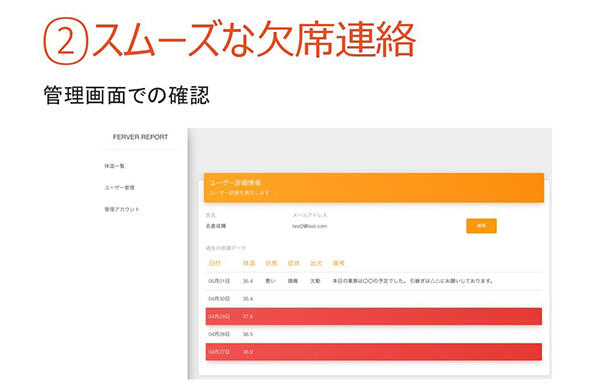Select the 37.8 temperature in the red row
Screen dimensions: 600x389
(x=248, y=317)
